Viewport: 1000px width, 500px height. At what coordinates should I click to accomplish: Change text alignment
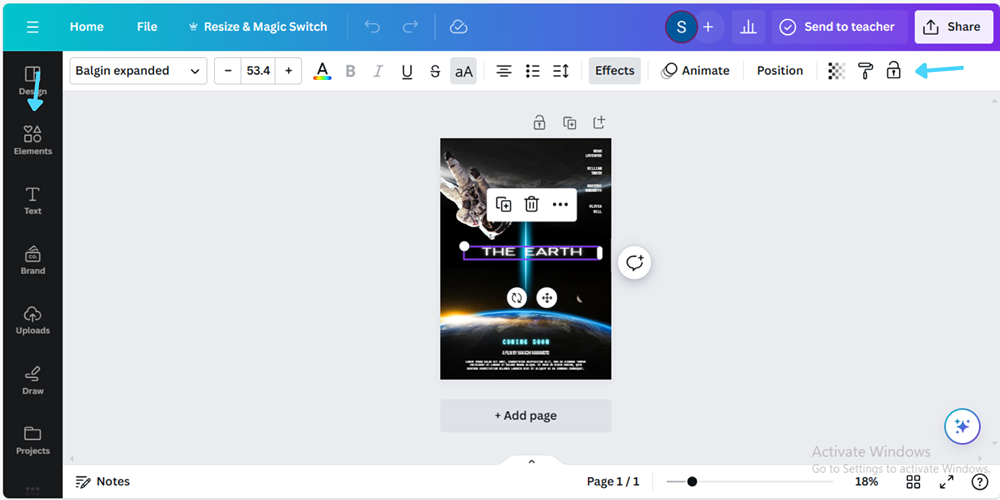click(504, 71)
